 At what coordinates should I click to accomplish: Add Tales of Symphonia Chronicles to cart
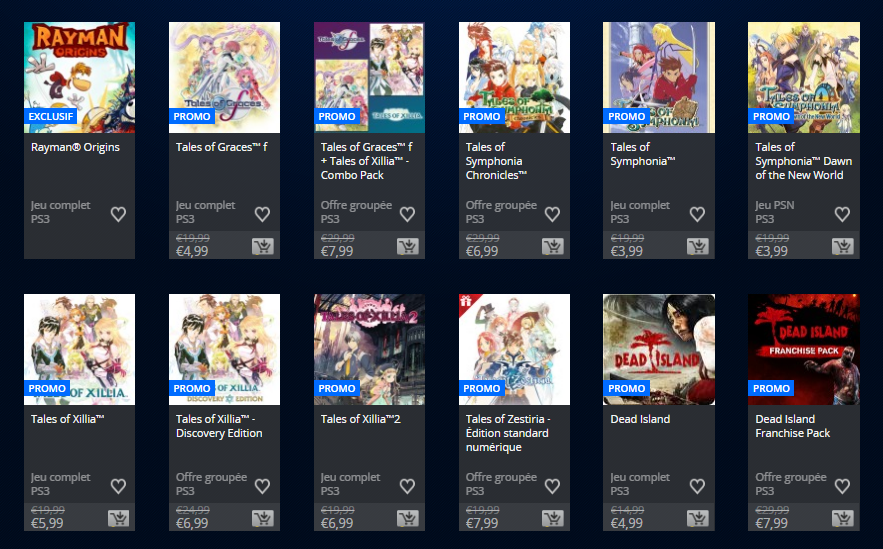(x=552, y=246)
